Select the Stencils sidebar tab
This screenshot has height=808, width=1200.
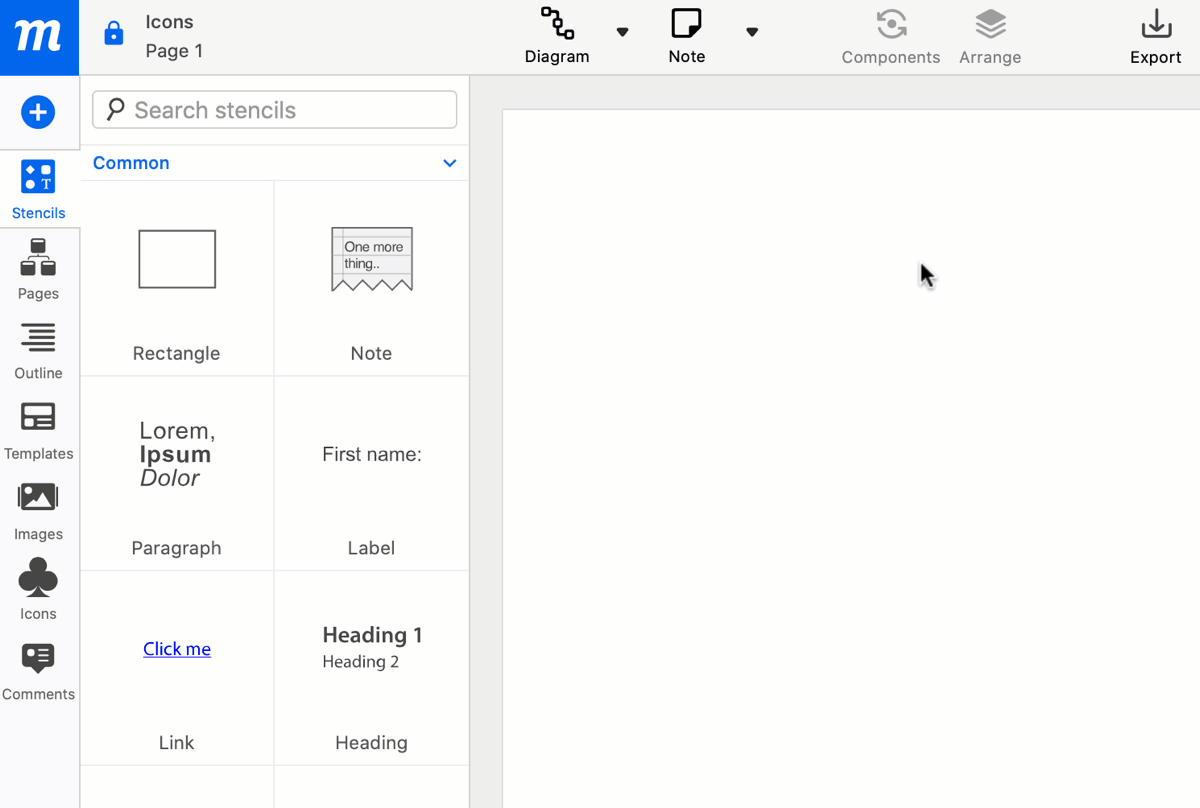click(x=38, y=190)
